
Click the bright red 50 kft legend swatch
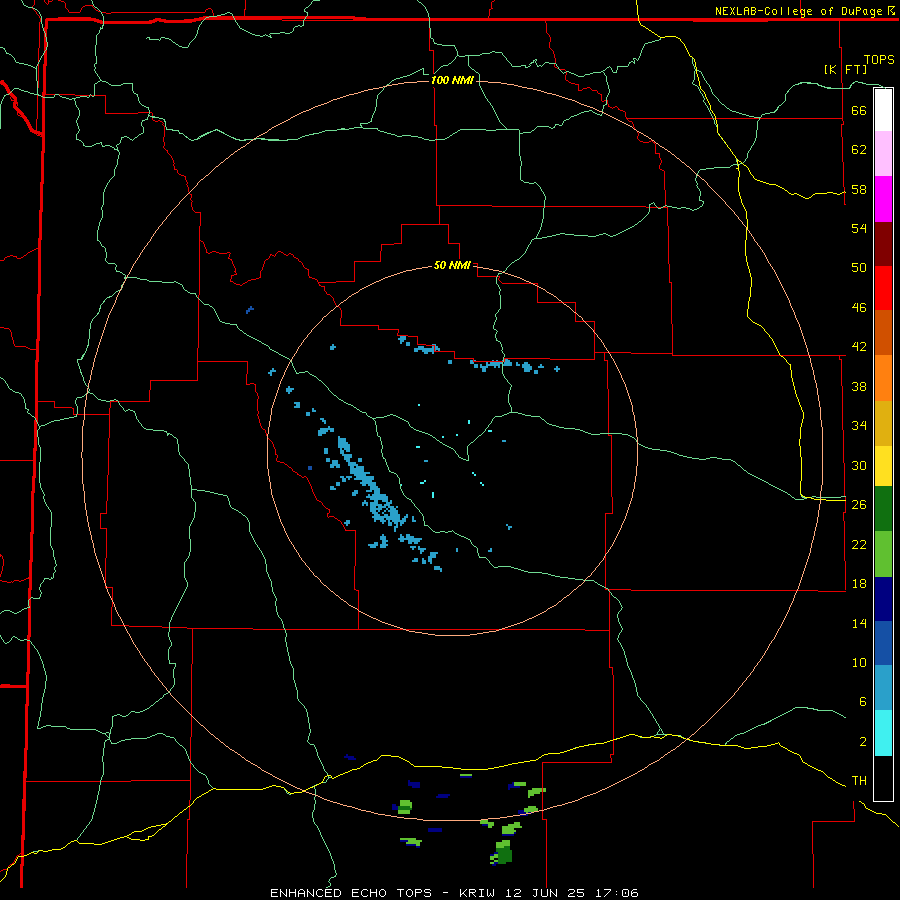[x=883, y=288]
